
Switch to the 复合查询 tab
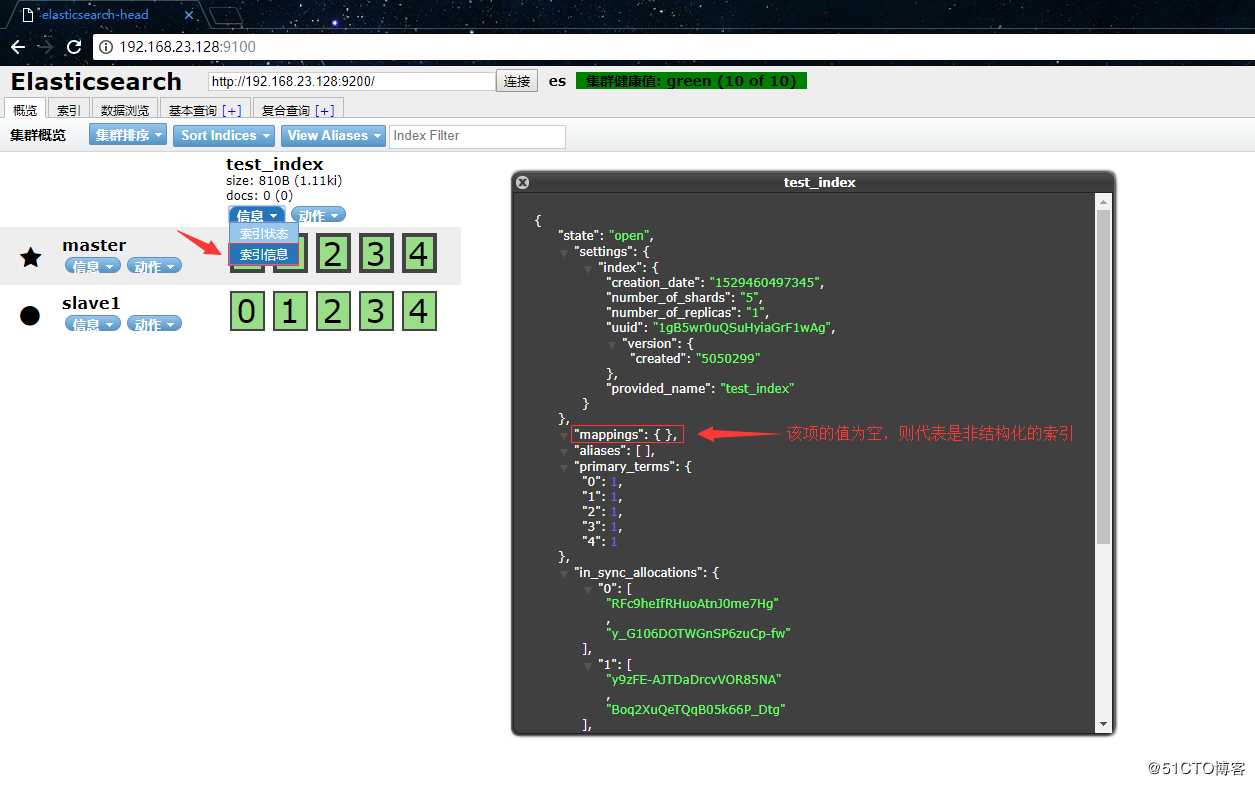[x=298, y=110]
